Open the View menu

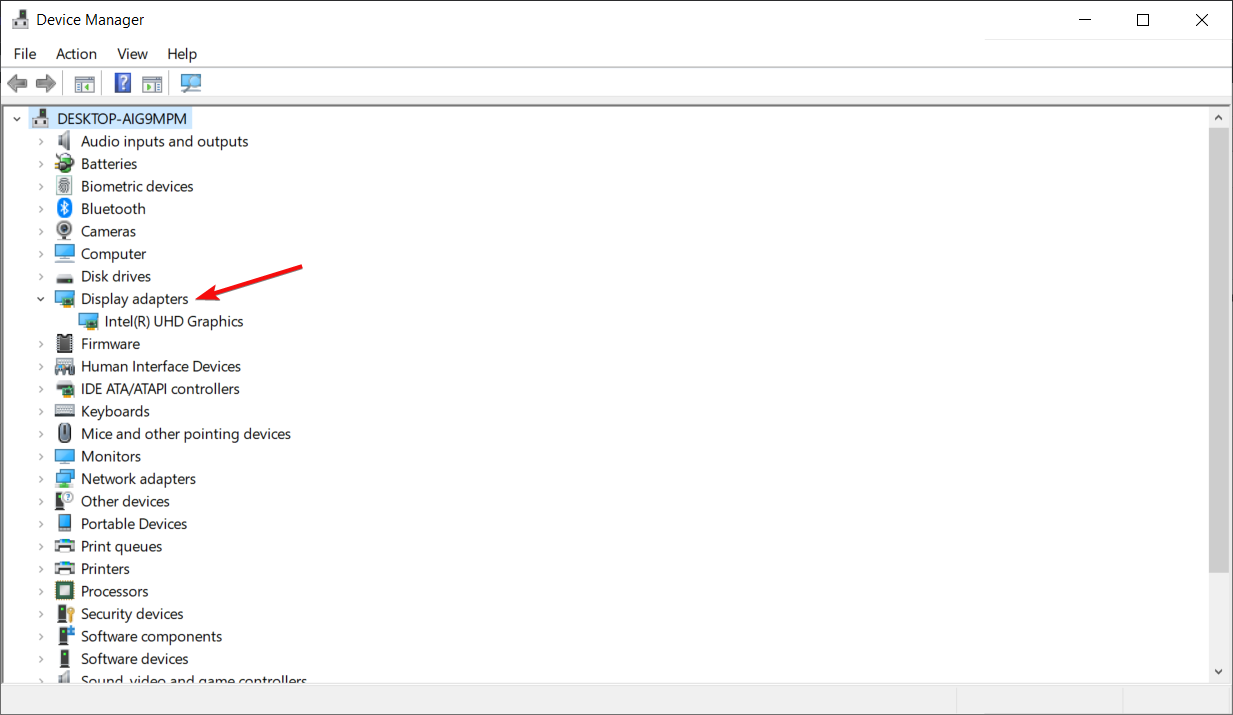click(x=132, y=53)
